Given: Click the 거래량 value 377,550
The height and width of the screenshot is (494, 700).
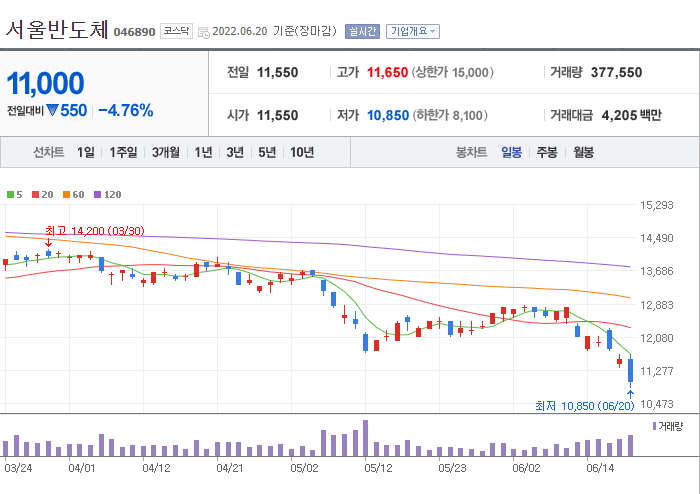Looking at the screenshot, I should pyautogui.click(x=616, y=72).
